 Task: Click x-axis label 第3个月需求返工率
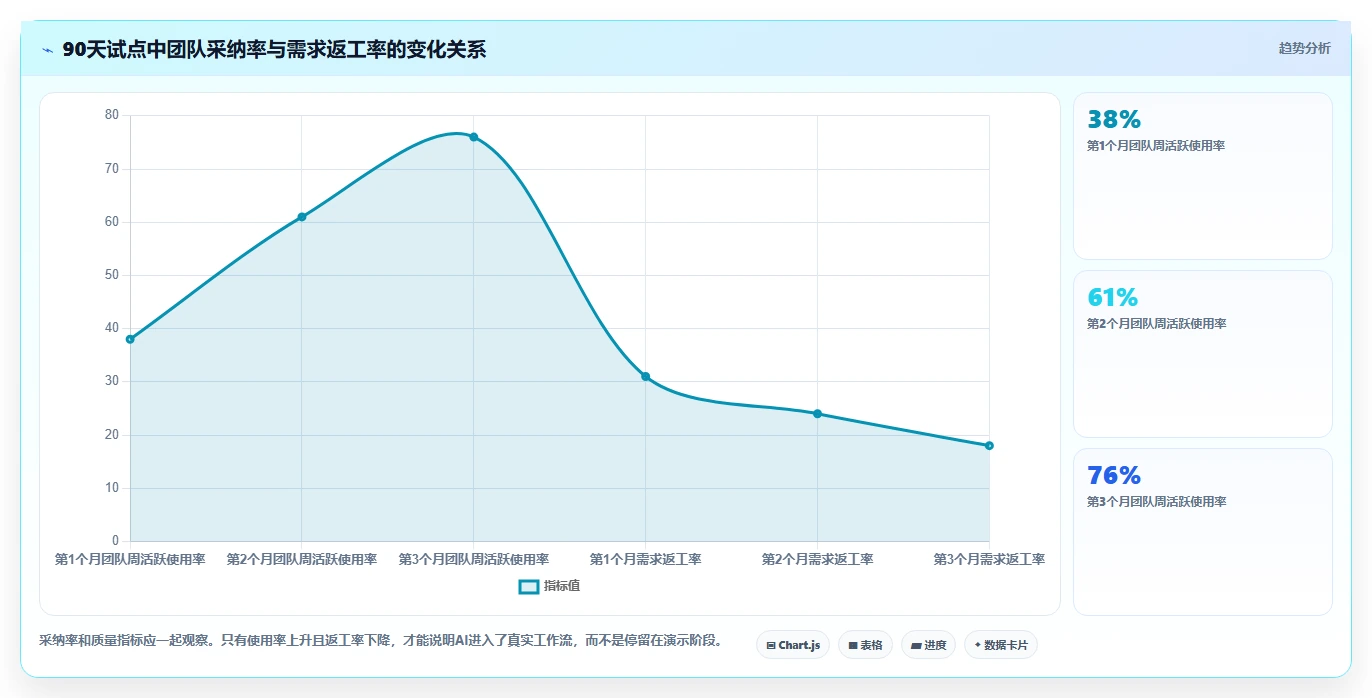pos(989,560)
